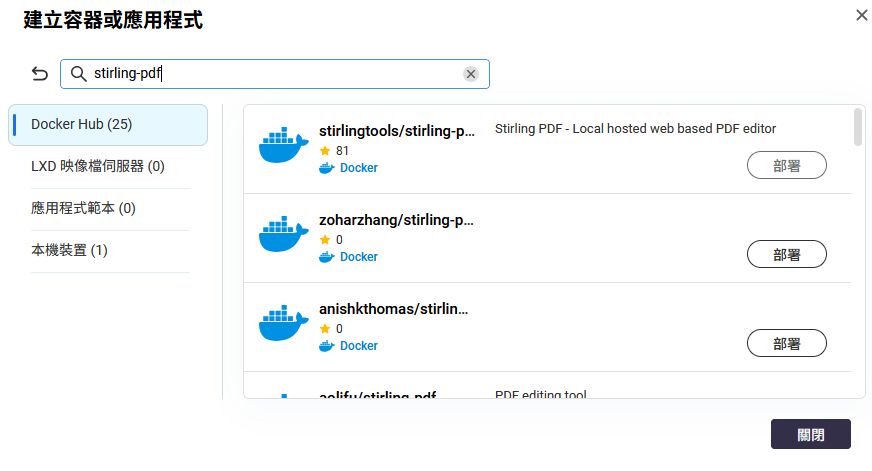Select the LXD 映像檔伺服器 (0) tab
The image size is (872, 471).
click(98, 166)
